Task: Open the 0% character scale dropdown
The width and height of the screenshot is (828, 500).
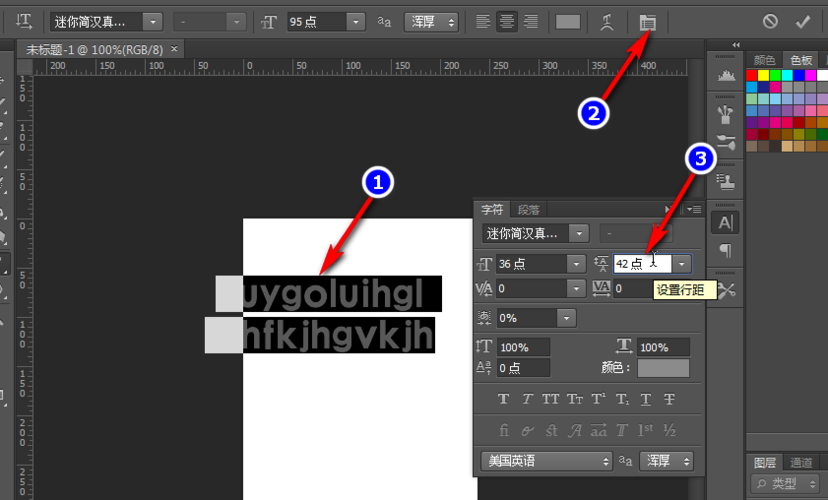Action: tap(566, 318)
